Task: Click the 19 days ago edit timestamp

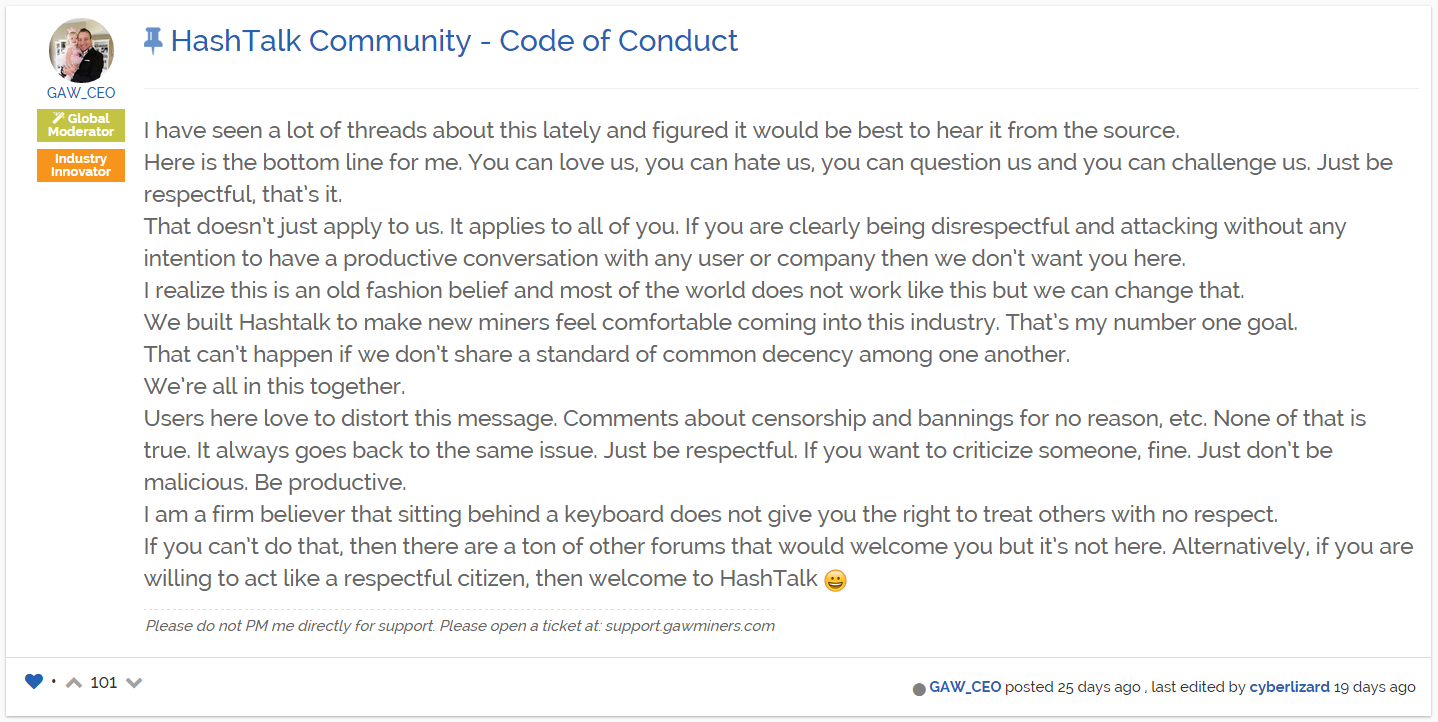Action: tap(1375, 687)
